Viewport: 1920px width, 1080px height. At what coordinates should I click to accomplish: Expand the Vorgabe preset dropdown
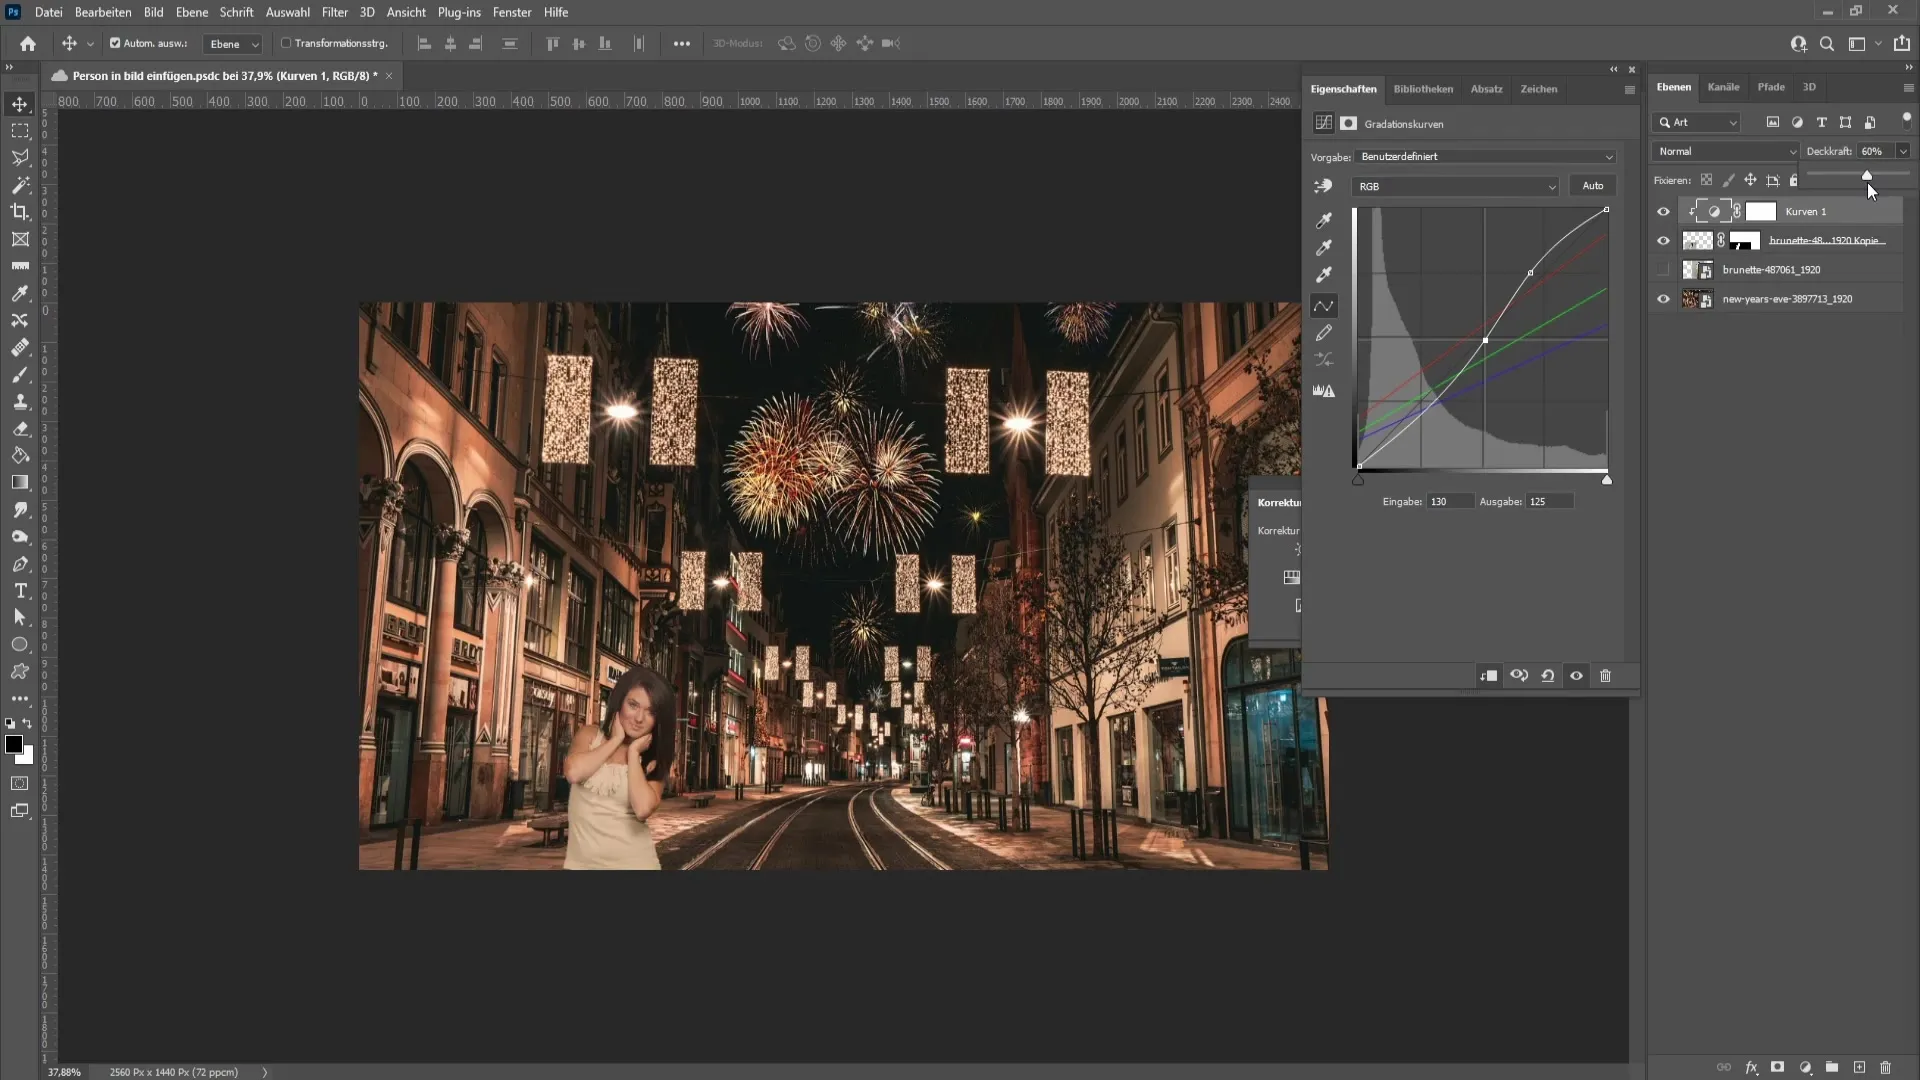coord(1609,157)
